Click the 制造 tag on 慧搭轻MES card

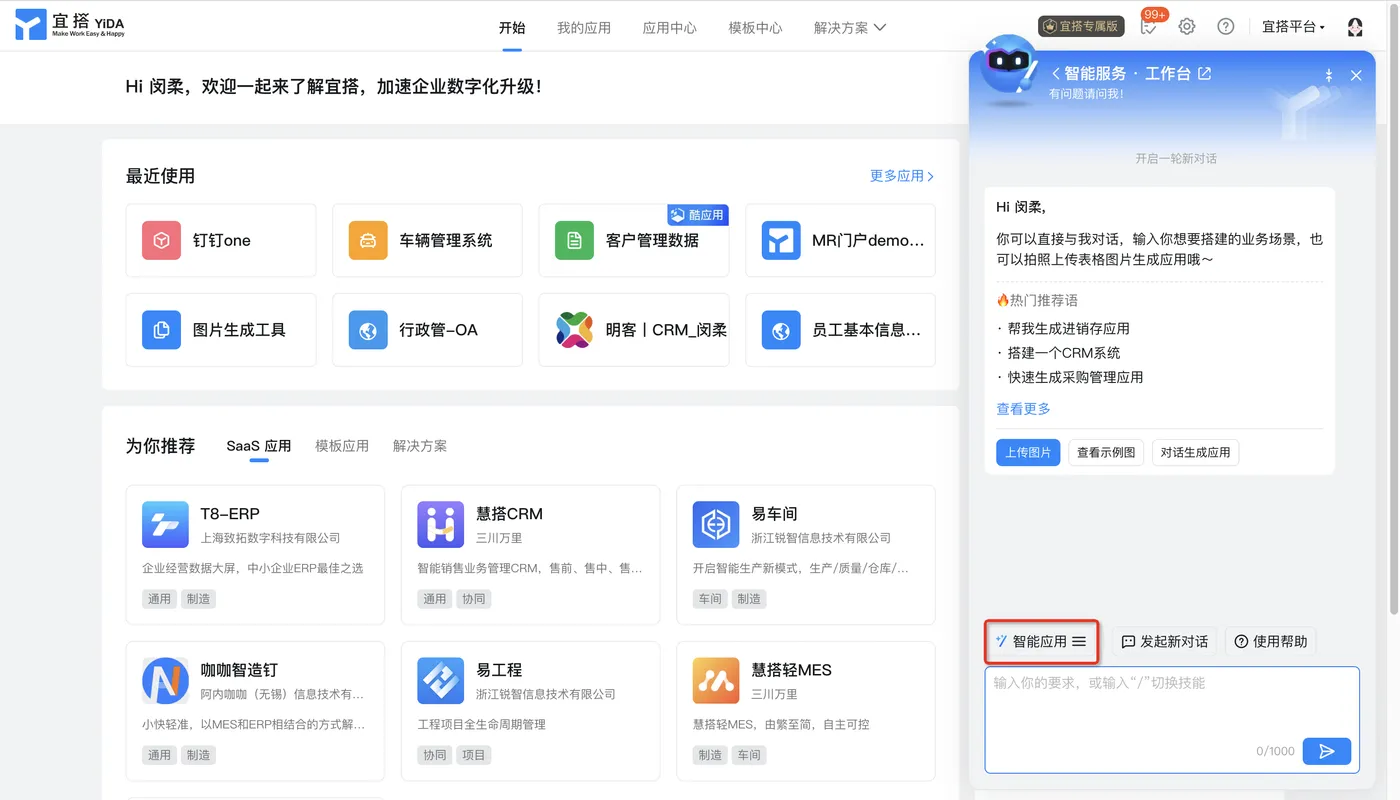(710, 755)
